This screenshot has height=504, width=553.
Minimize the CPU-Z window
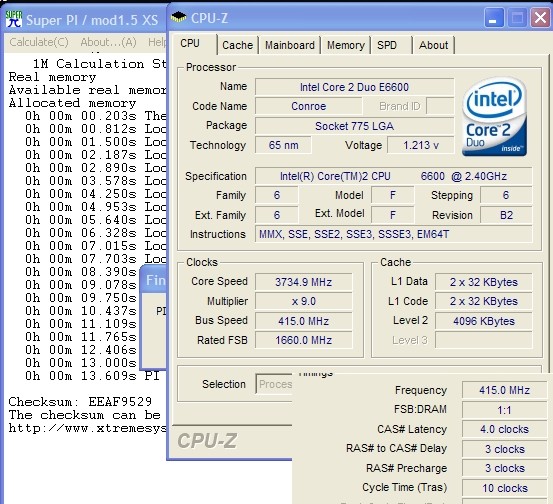[494, 17]
